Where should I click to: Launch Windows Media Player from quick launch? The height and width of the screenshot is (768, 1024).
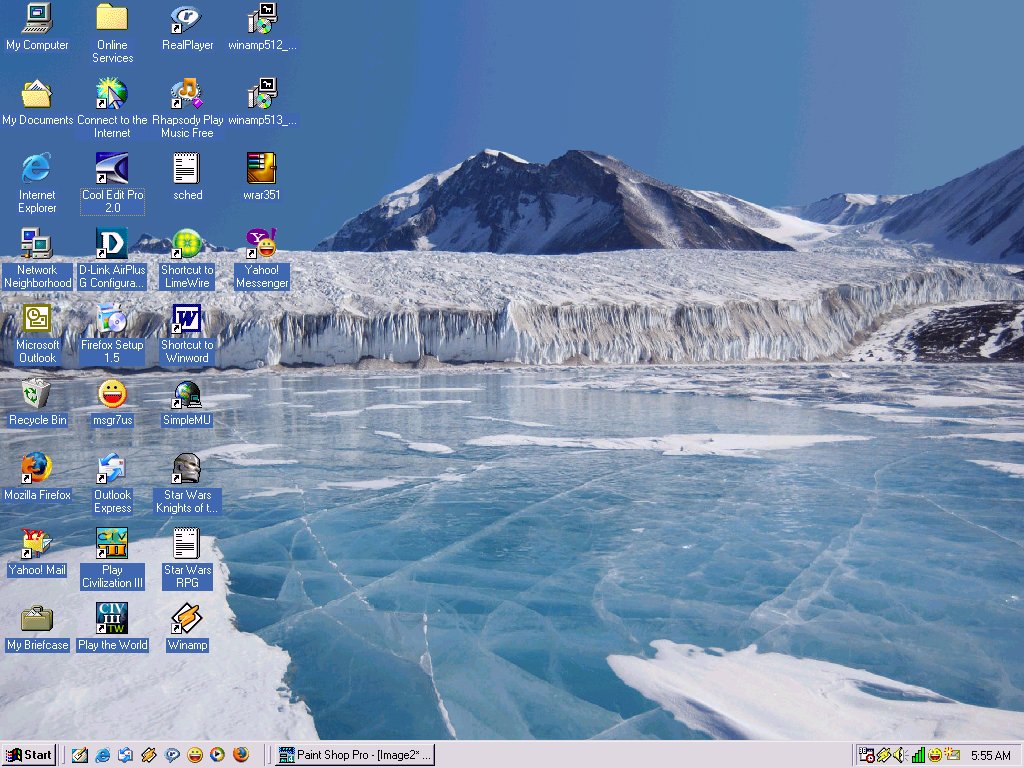pos(218,755)
